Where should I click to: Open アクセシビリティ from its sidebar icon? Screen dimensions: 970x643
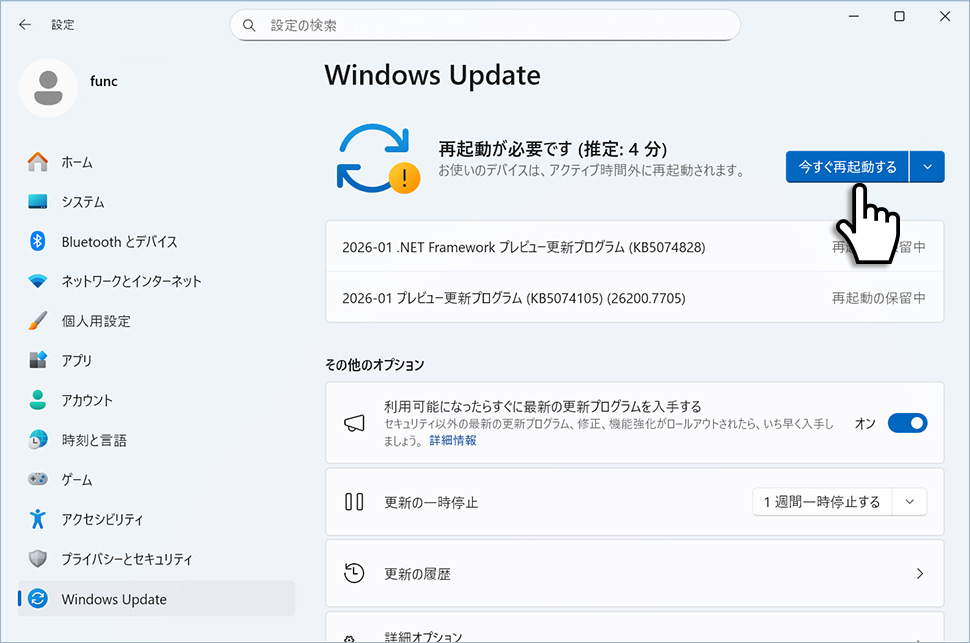click(38, 519)
